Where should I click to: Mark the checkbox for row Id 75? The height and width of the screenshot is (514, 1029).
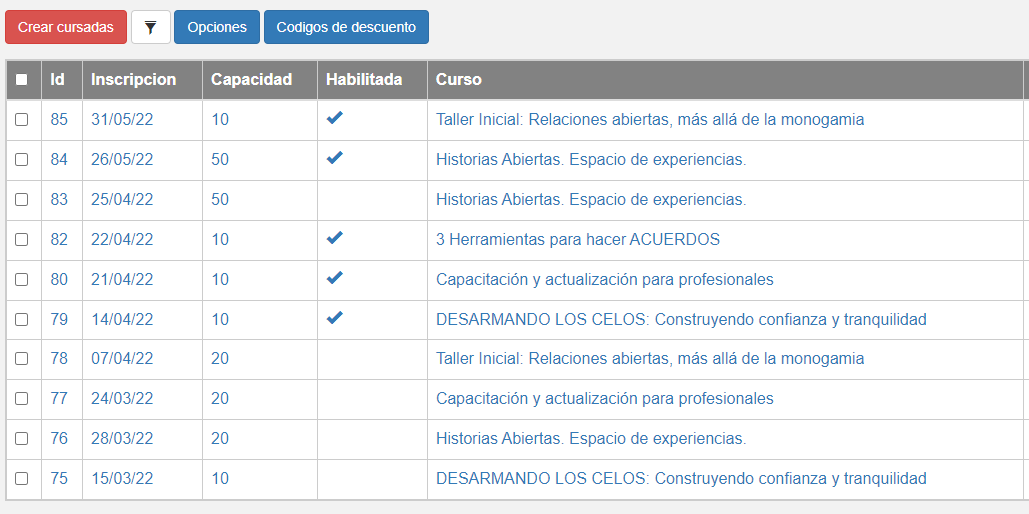pos(22,479)
